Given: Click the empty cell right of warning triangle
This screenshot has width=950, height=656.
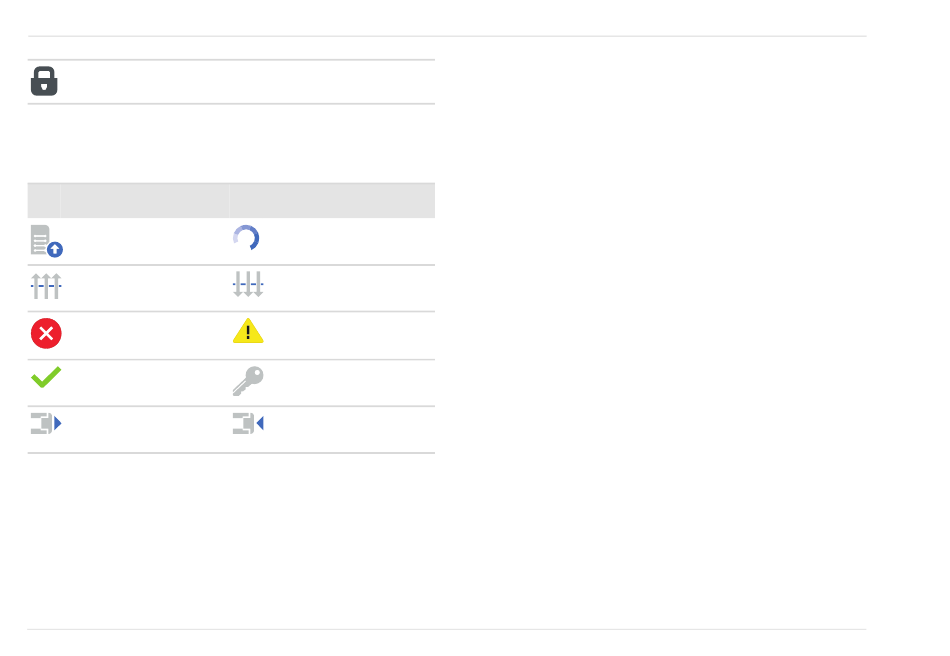Looking at the screenshot, I should pyautogui.click(x=351, y=336).
